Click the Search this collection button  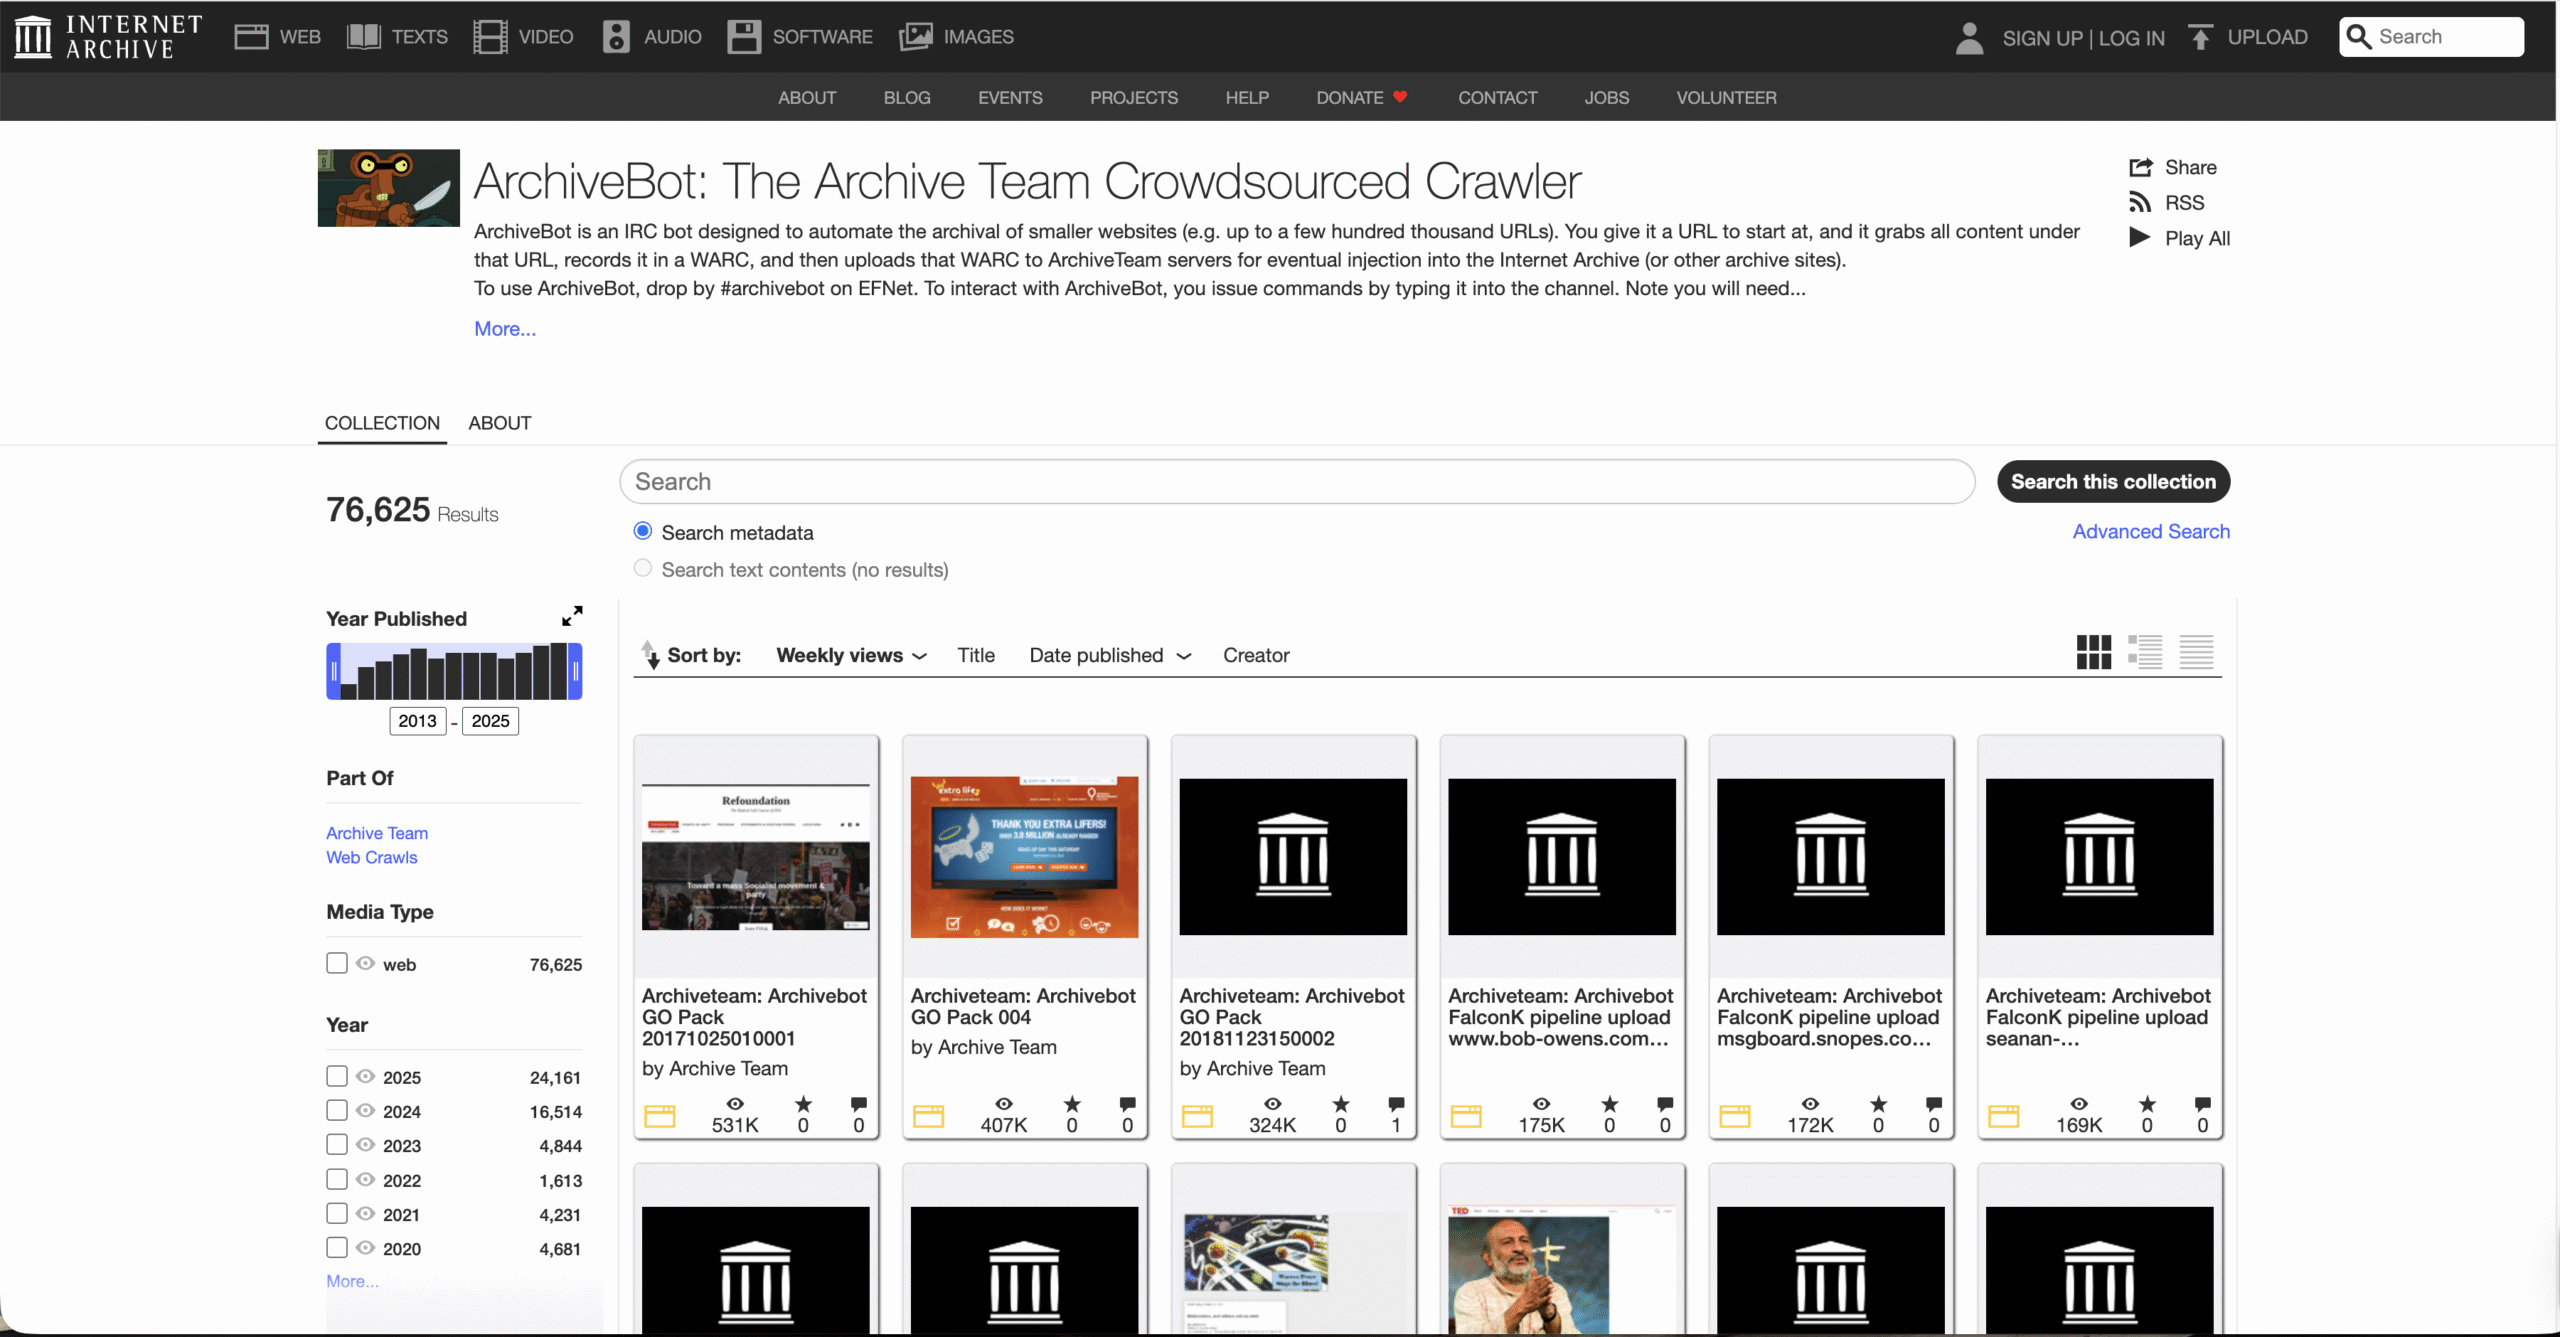point(2113,482)
